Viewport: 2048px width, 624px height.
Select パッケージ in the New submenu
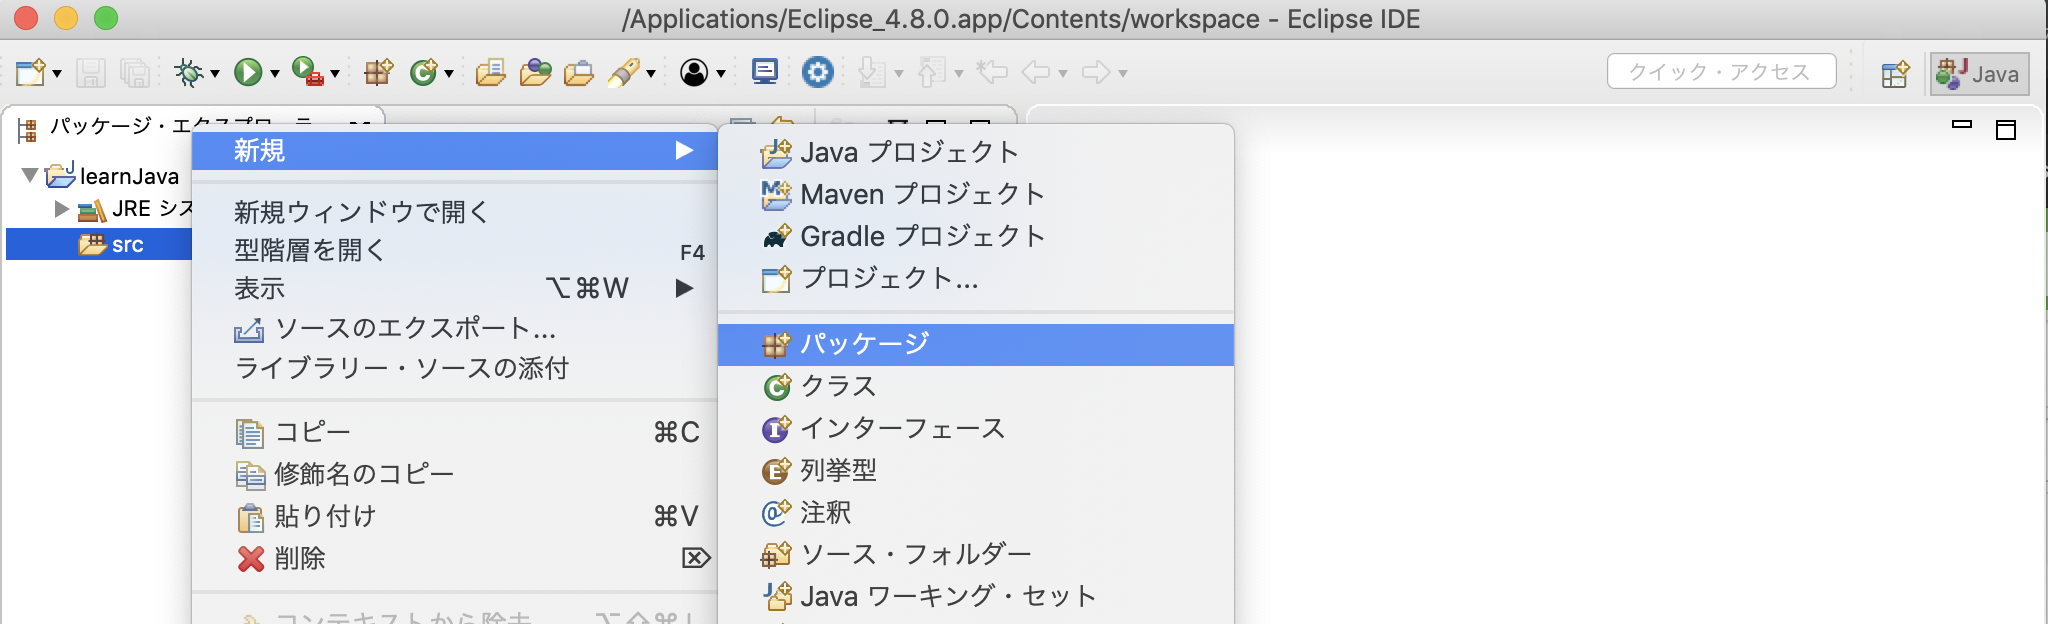[976, 344]
